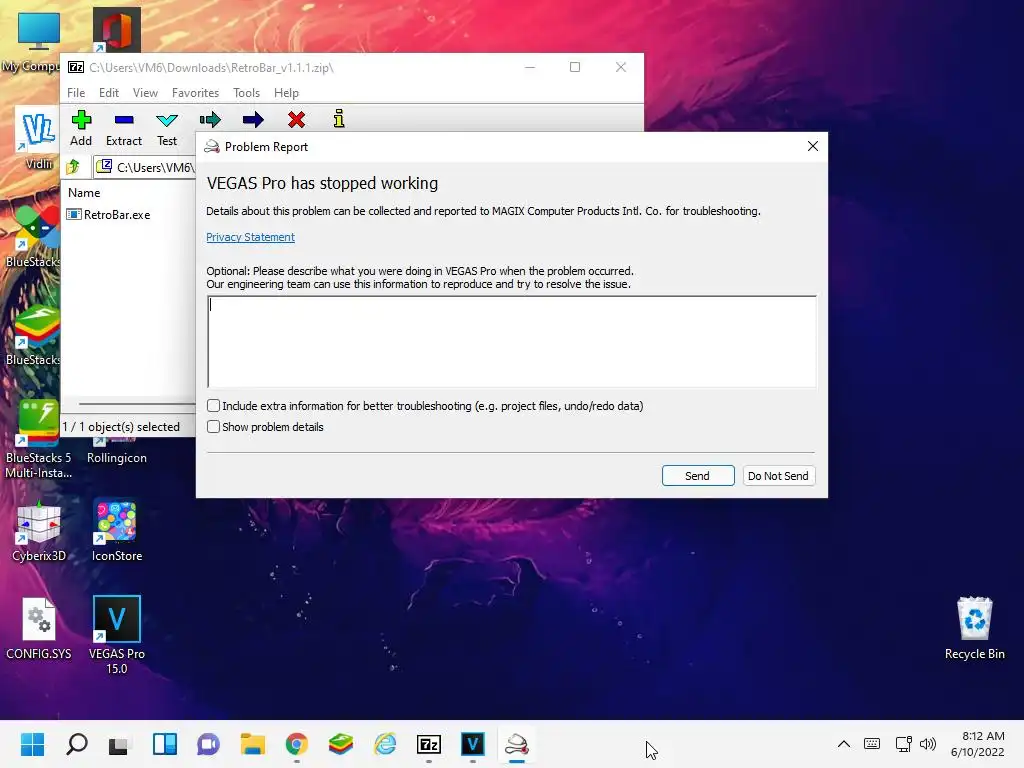Open the View menu in 7-Zip
This screenshot has width=1024, height=768.
[145, 93]
